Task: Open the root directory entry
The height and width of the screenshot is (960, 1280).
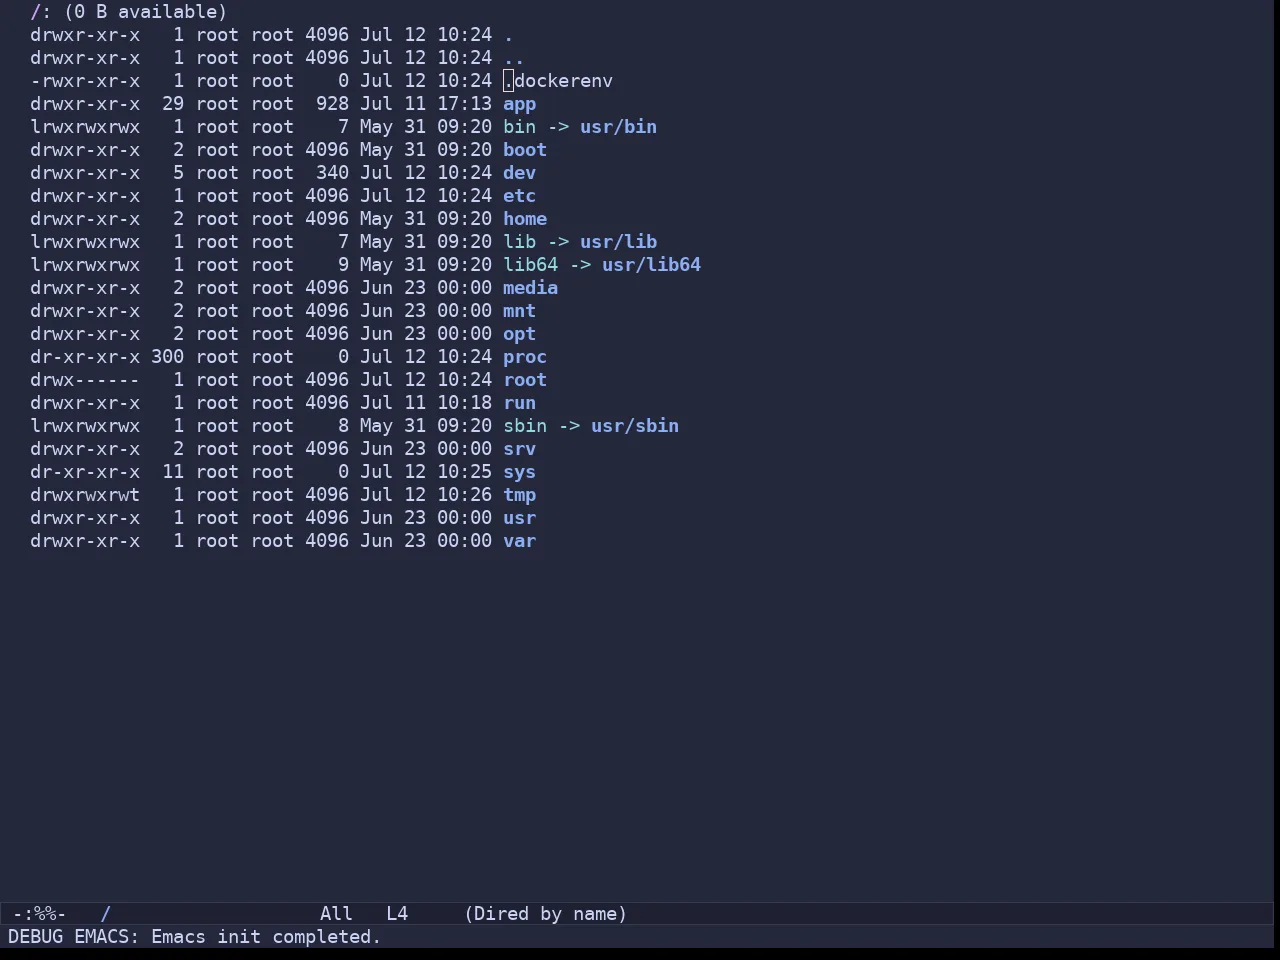Action: [x=525, y=380]
